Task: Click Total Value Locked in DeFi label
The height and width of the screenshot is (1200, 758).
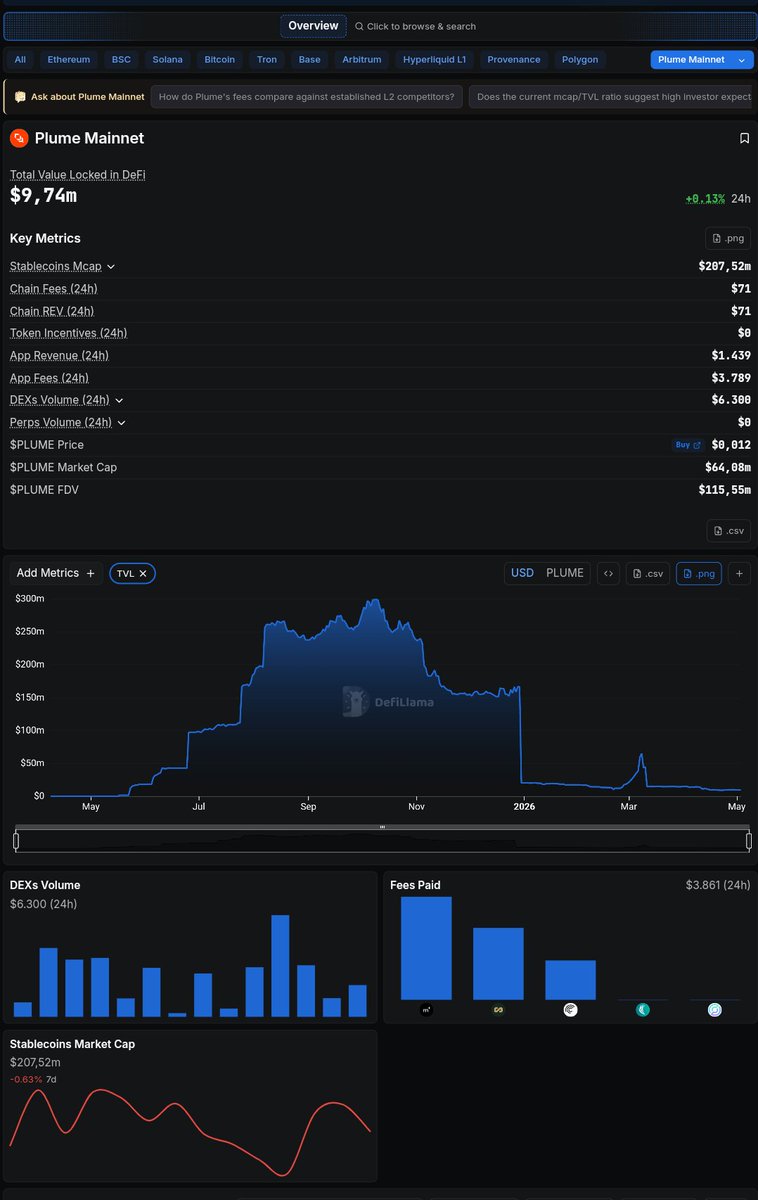Action: 78,175
